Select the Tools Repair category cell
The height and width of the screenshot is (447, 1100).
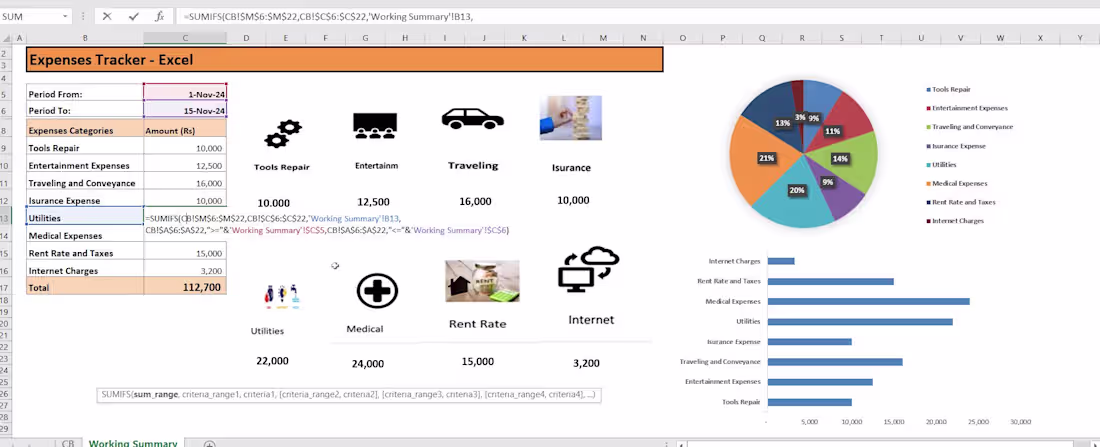[x=85, y=148]
